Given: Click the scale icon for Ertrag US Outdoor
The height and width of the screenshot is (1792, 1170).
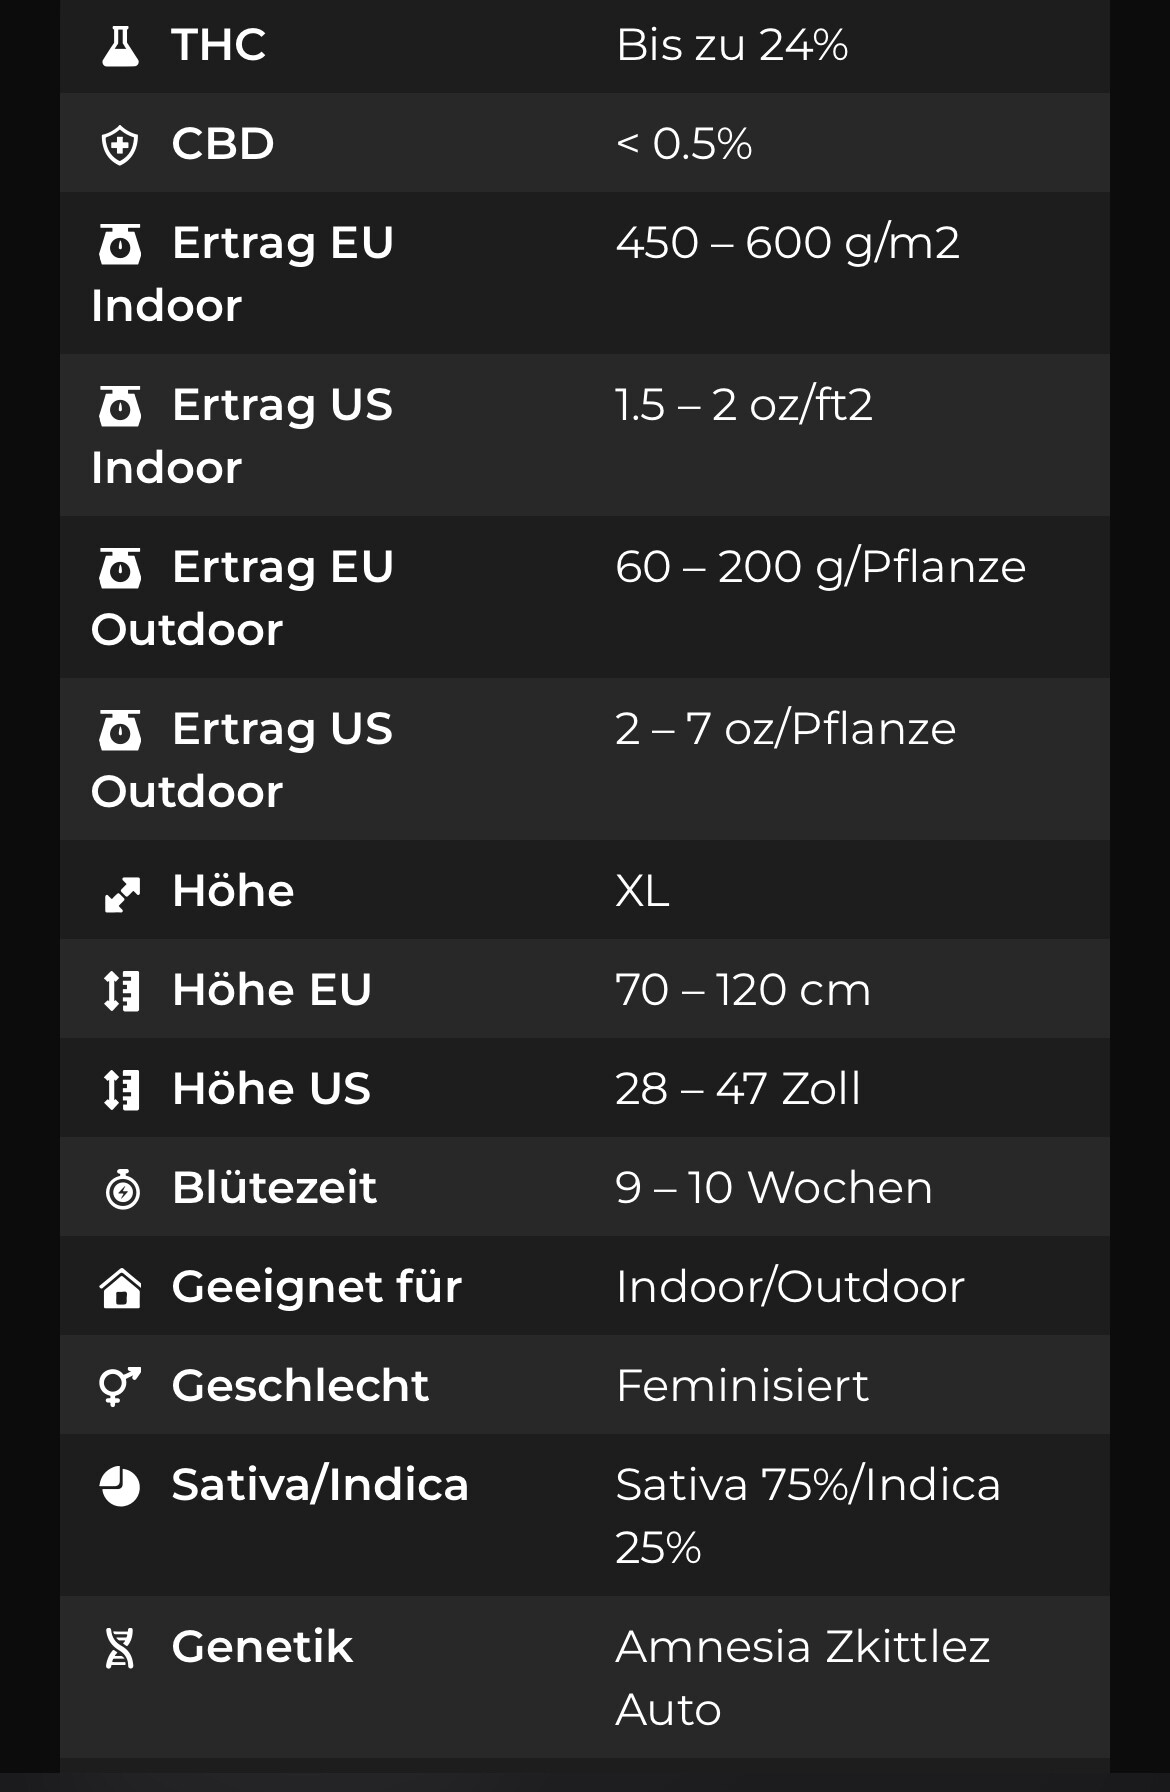Looking at the screenshot, I should coord(120,730).
